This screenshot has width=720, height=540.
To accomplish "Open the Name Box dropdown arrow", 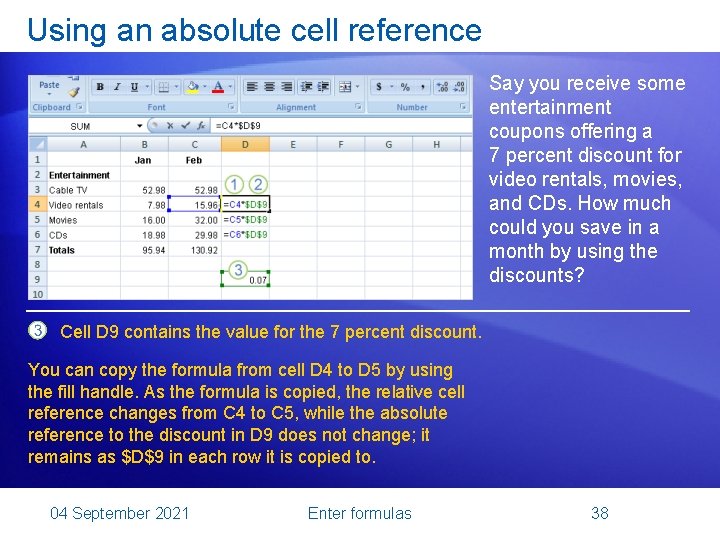I will pos(139,126).
